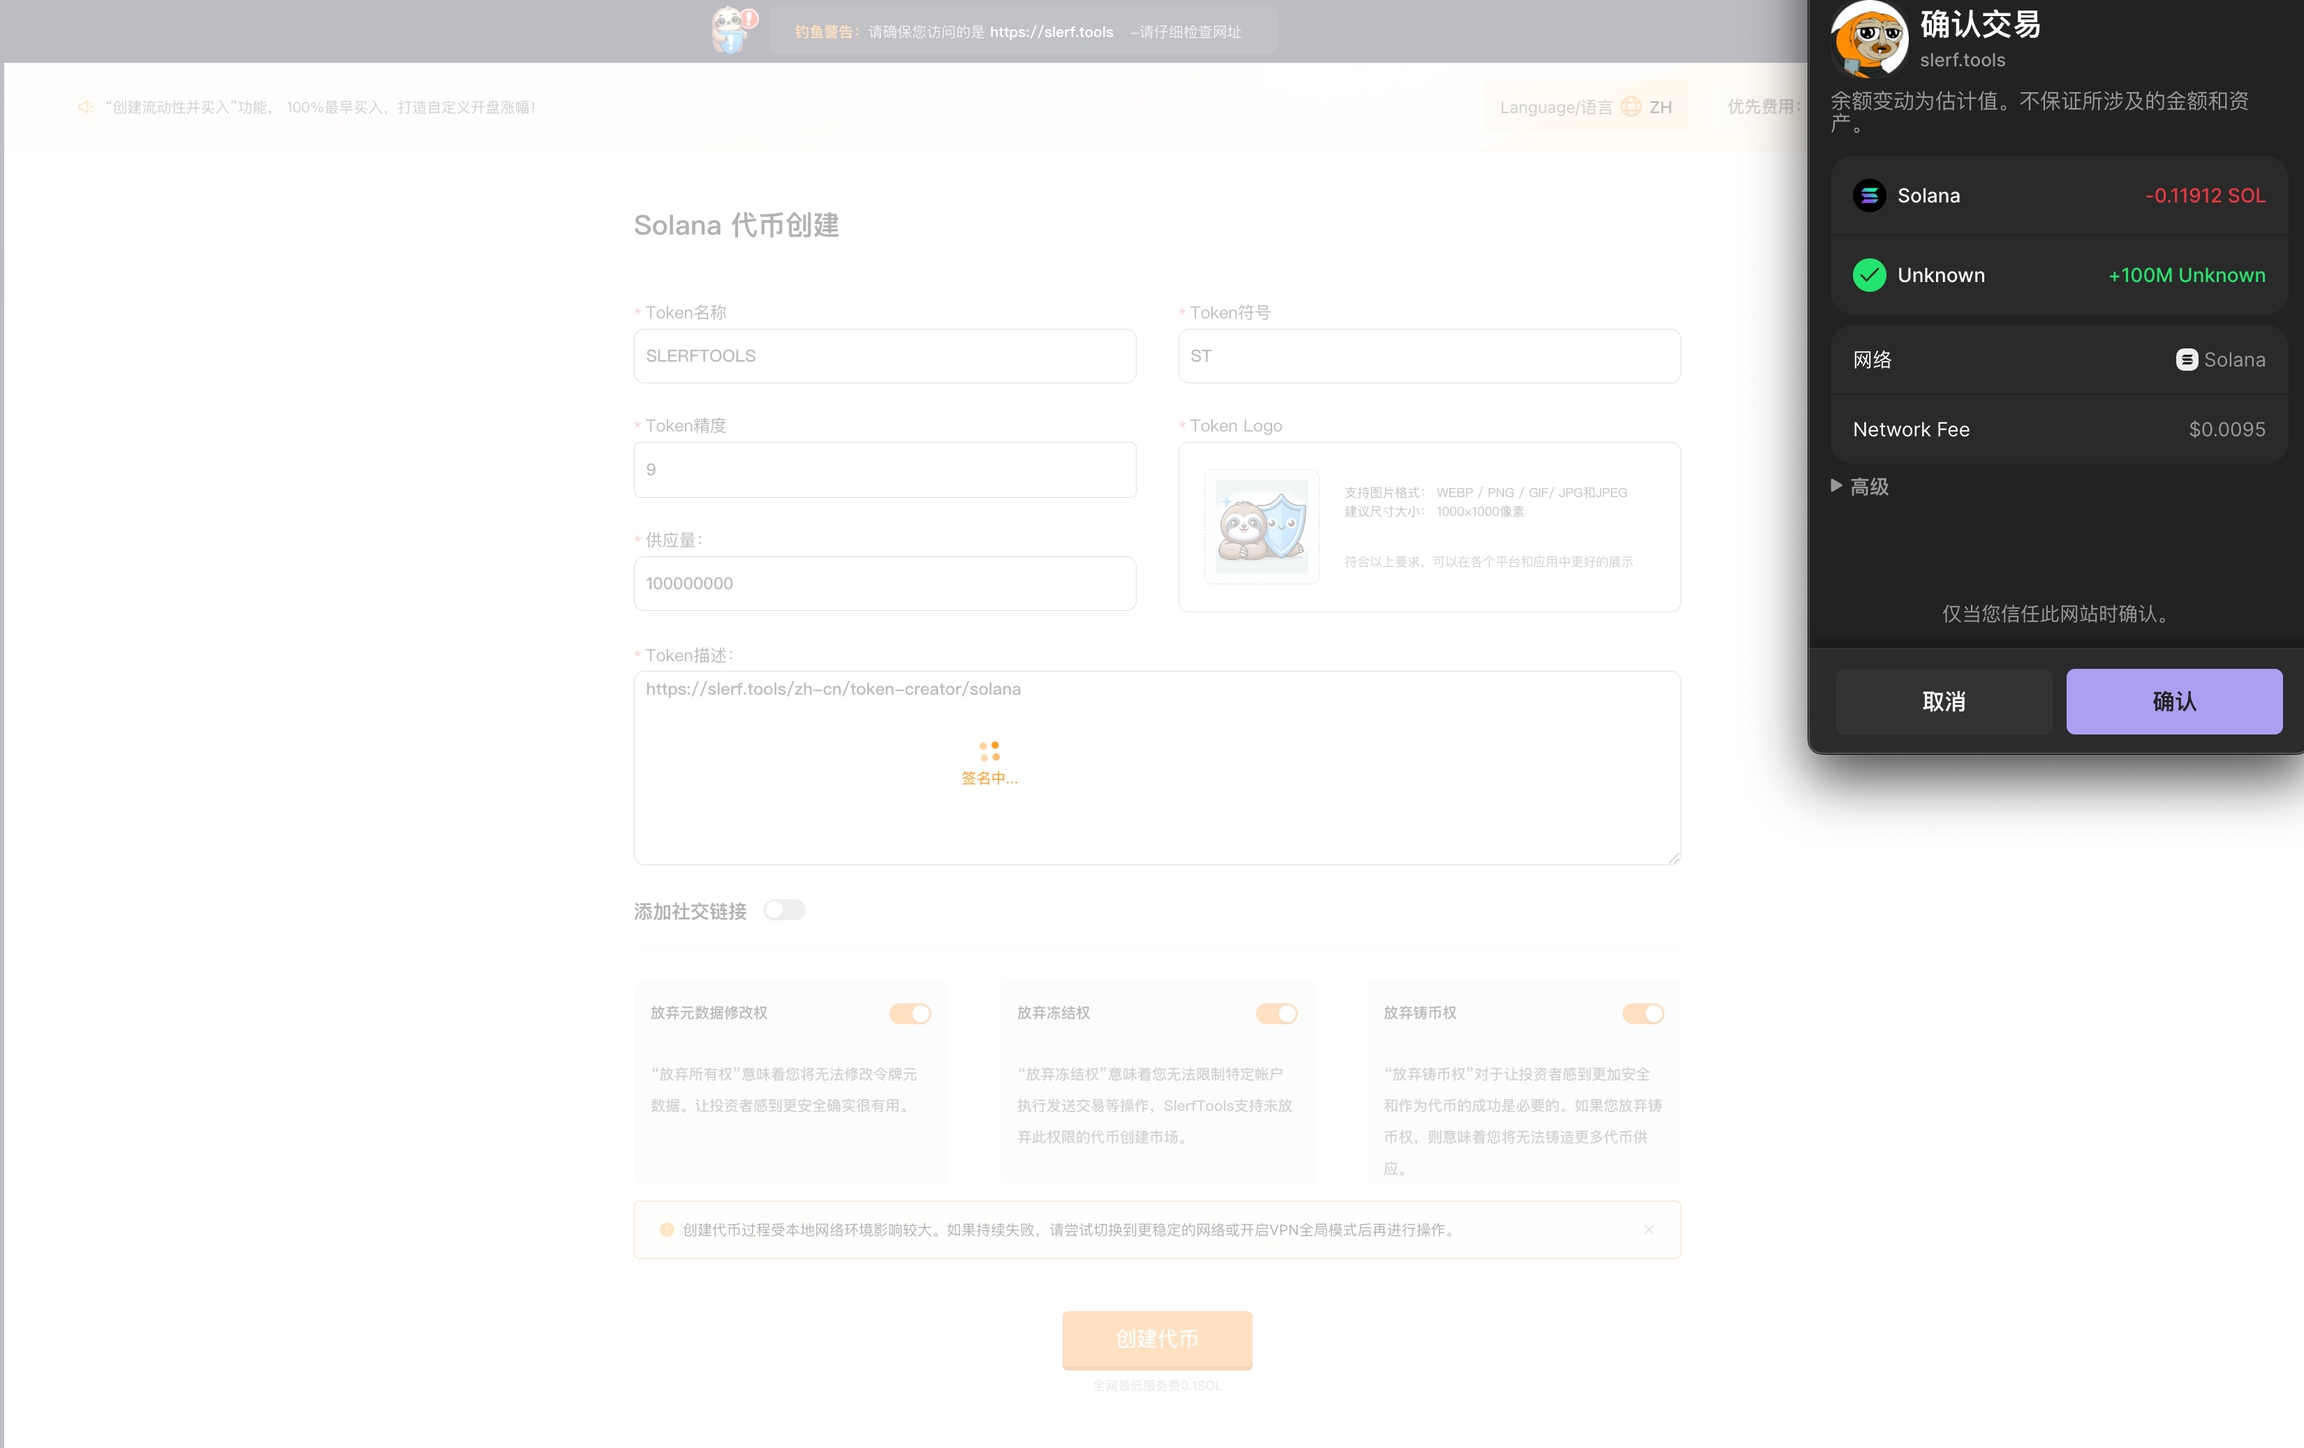The width and height of the screenshot is (2304, 1448).
Task: Click the 创建代币 create token button
Action: (x=1156, y=1339)
